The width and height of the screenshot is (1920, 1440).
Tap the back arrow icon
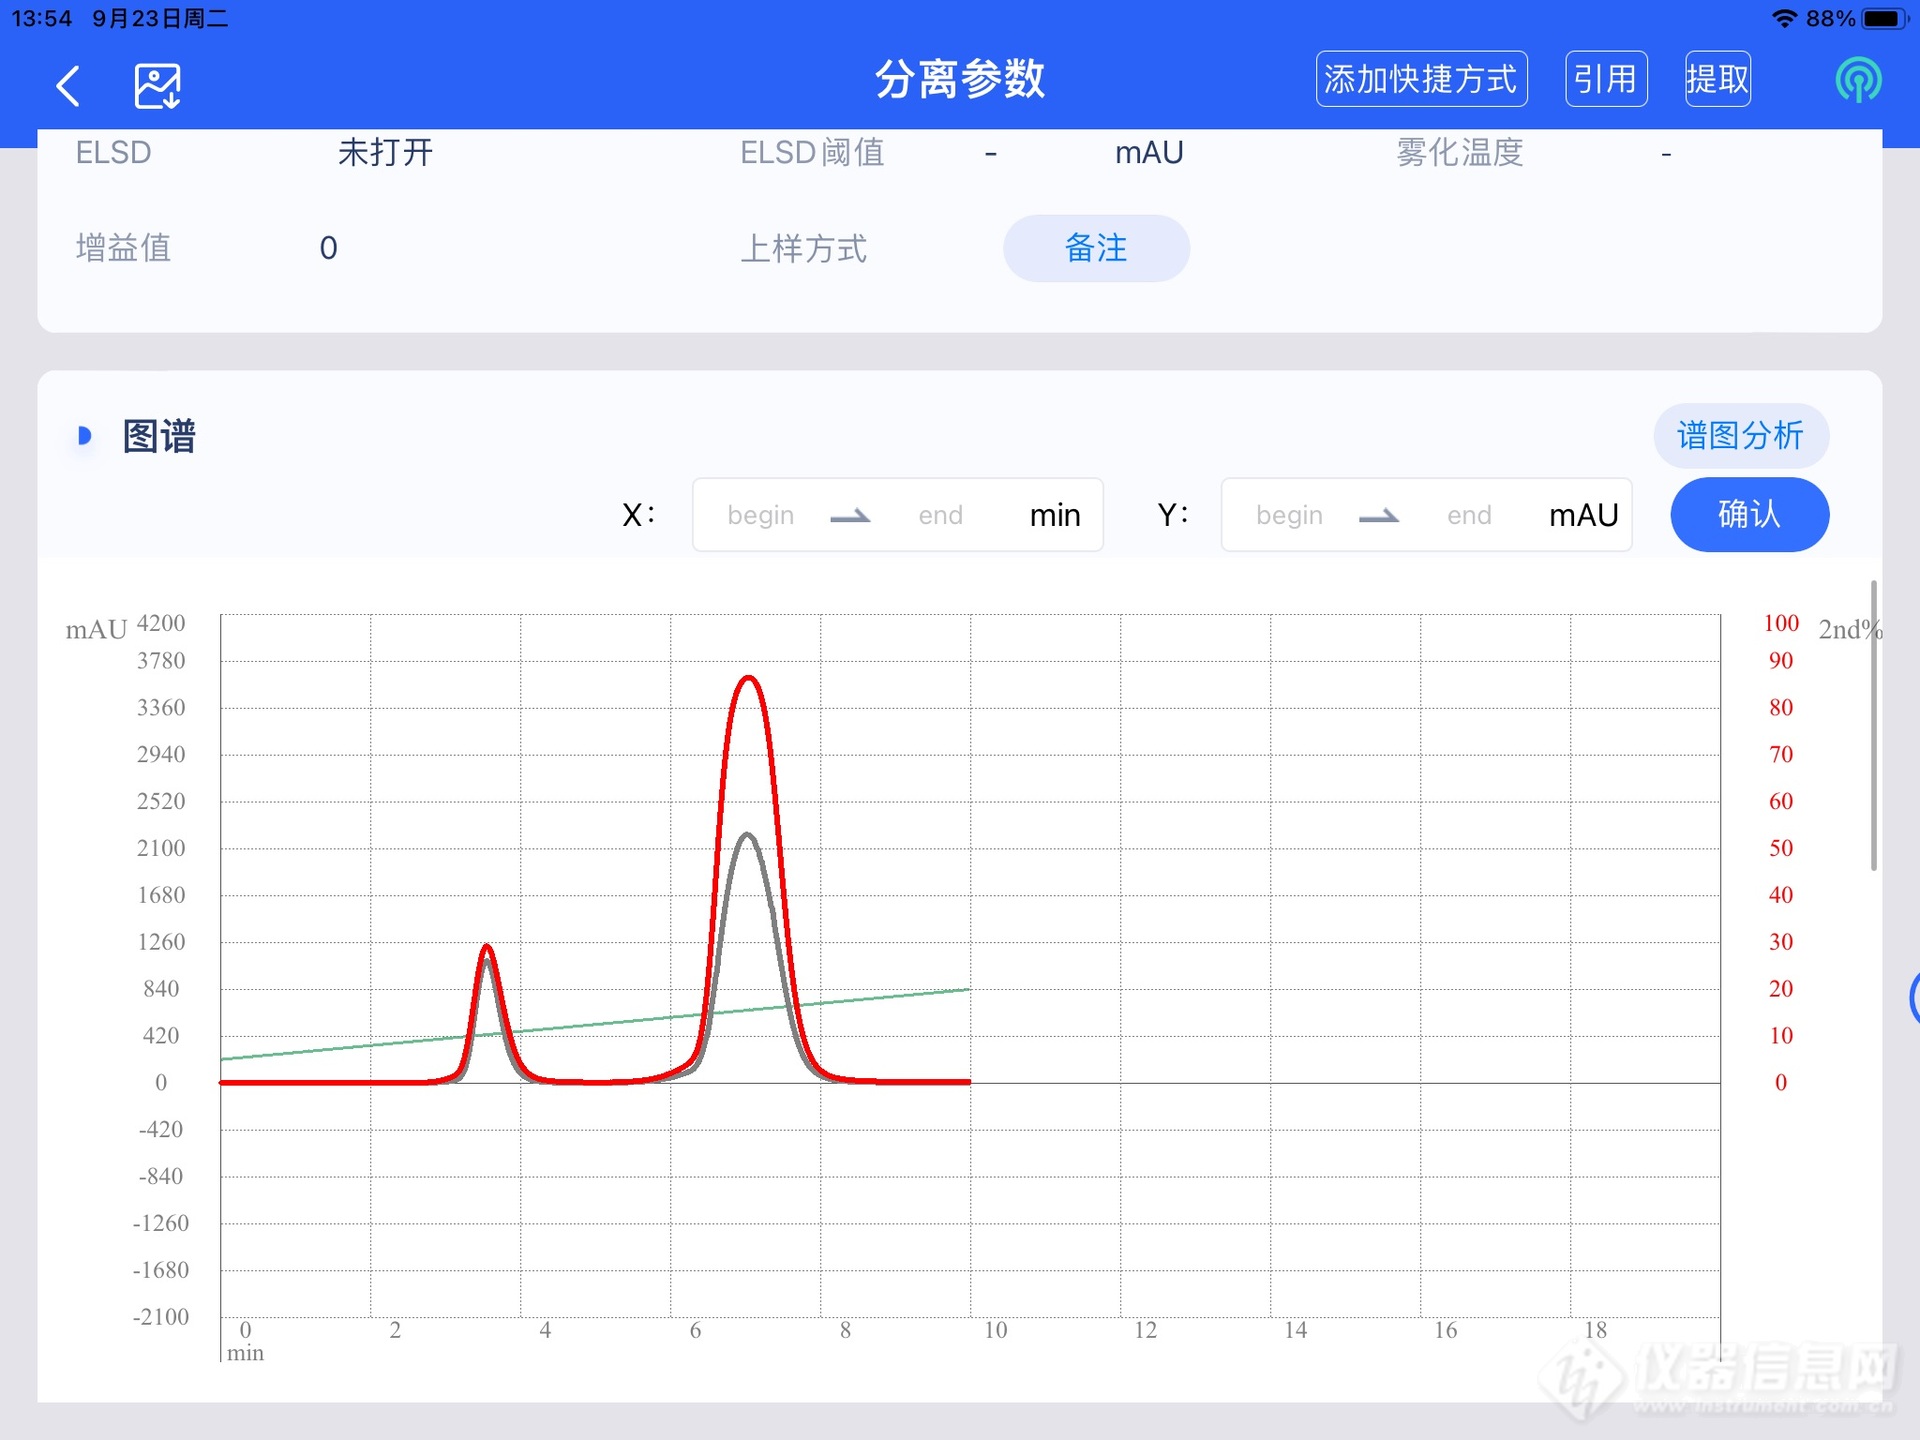[x=68, y=86]
